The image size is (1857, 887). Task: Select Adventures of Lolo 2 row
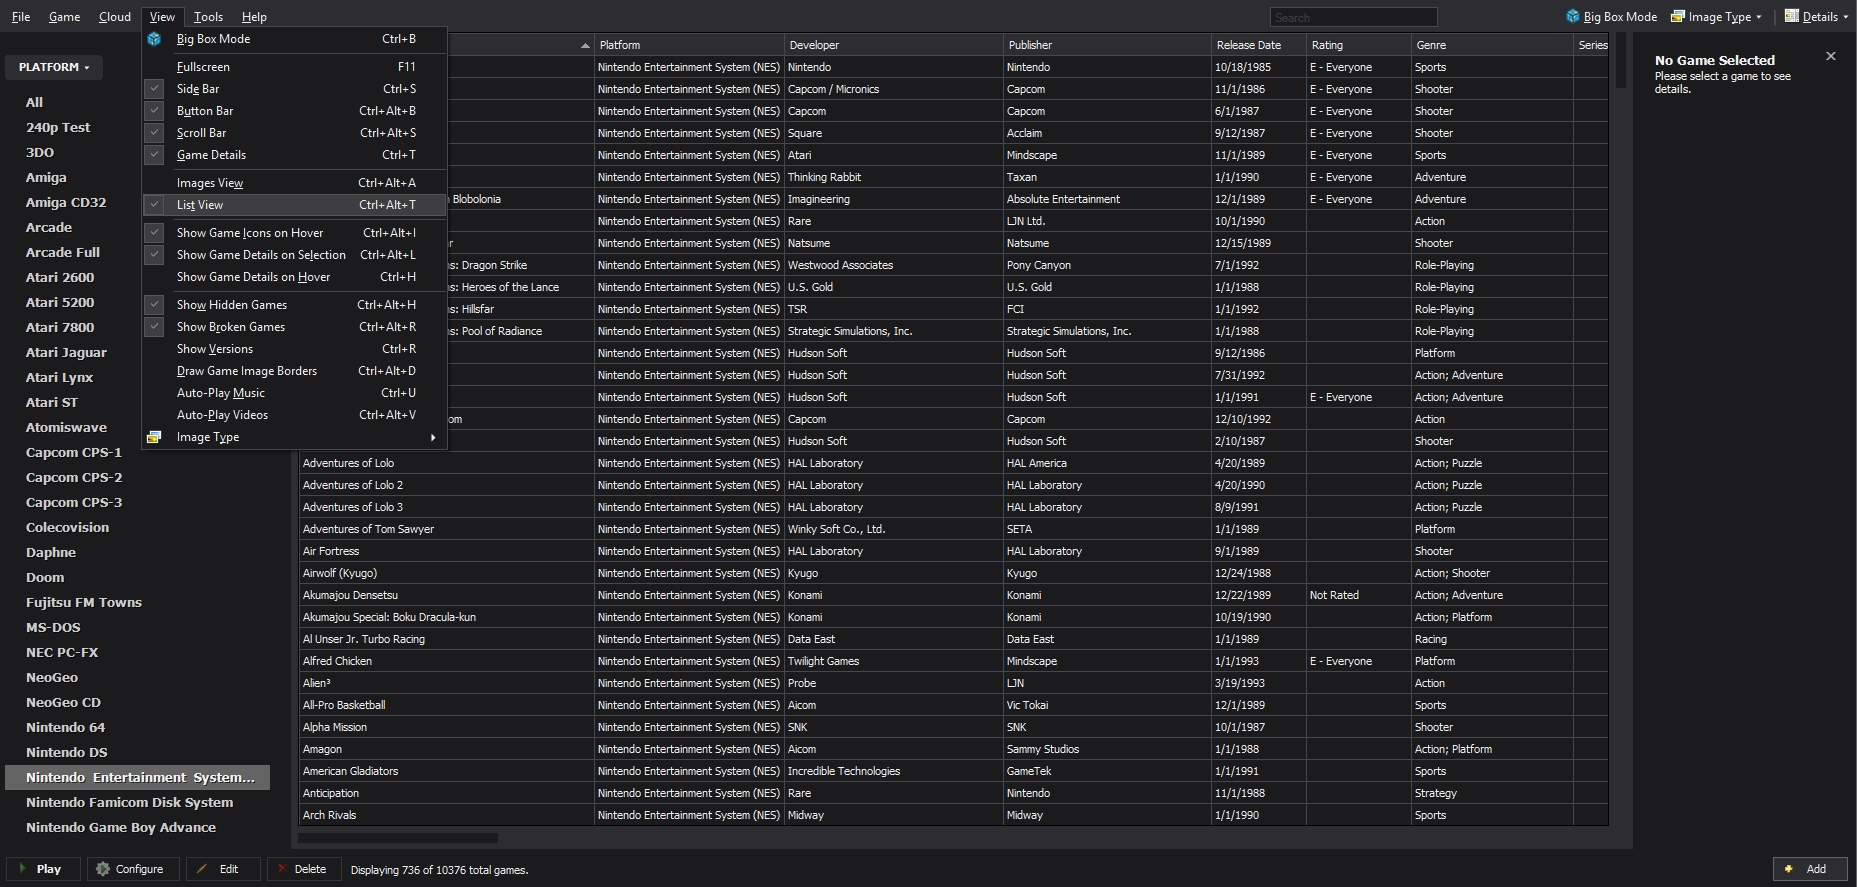click(x=954, y=485)
